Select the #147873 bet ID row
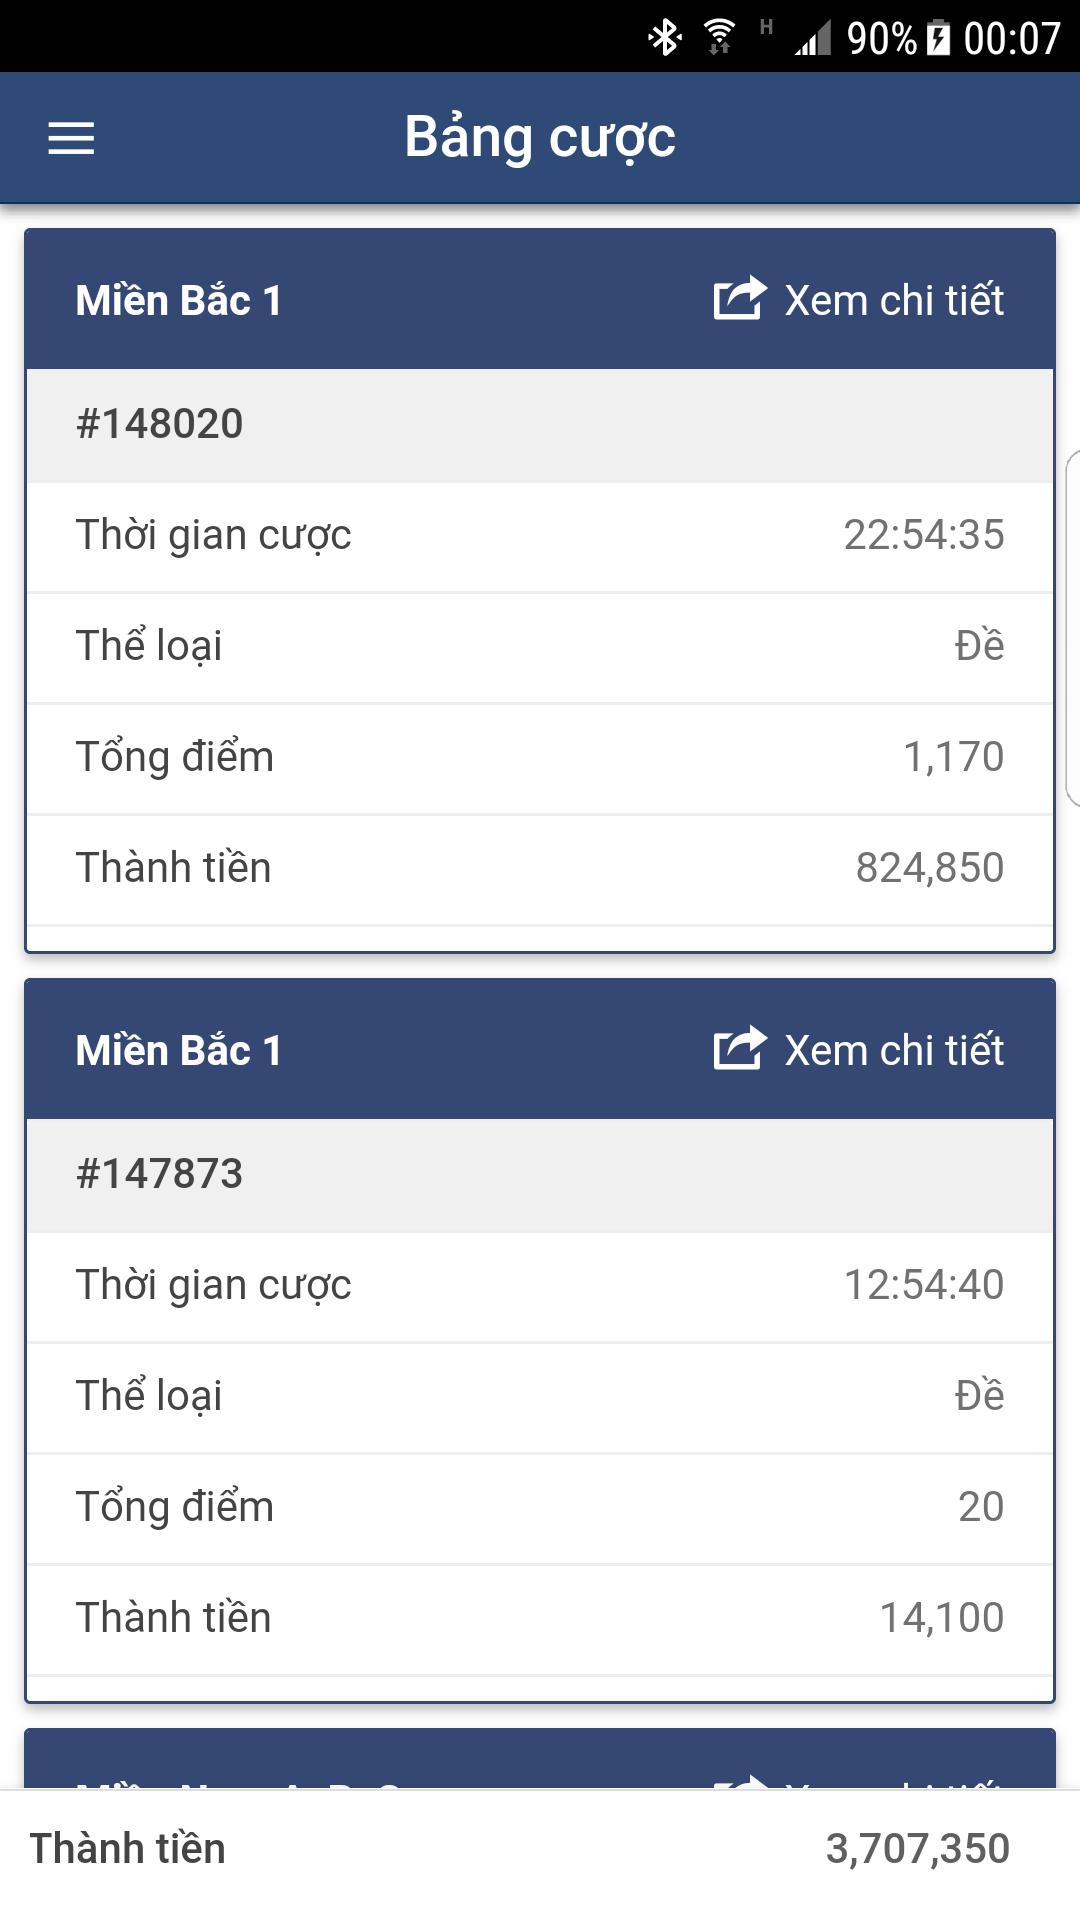Screen dimensions: 1080x1920 [x=540, y=1174]
